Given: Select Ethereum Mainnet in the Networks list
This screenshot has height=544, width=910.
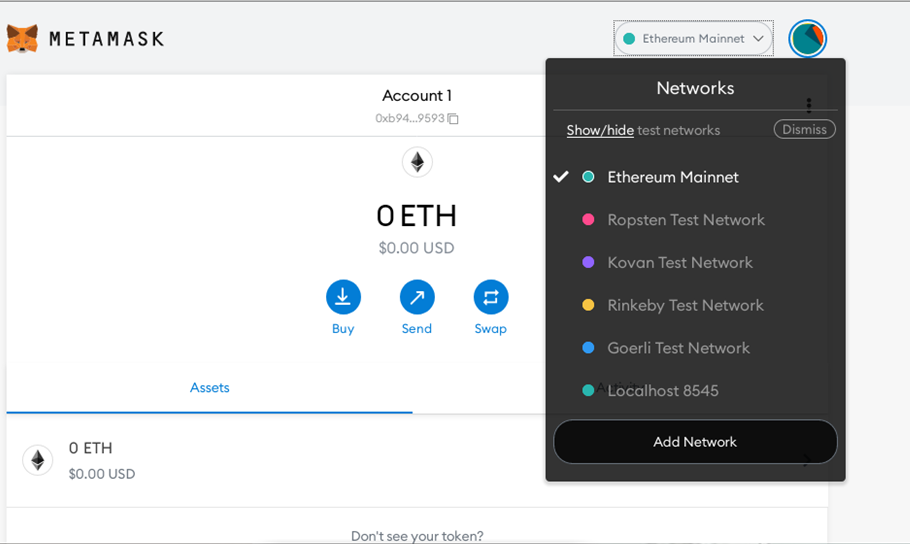Looking at the screenshot, I should [695, 177].
